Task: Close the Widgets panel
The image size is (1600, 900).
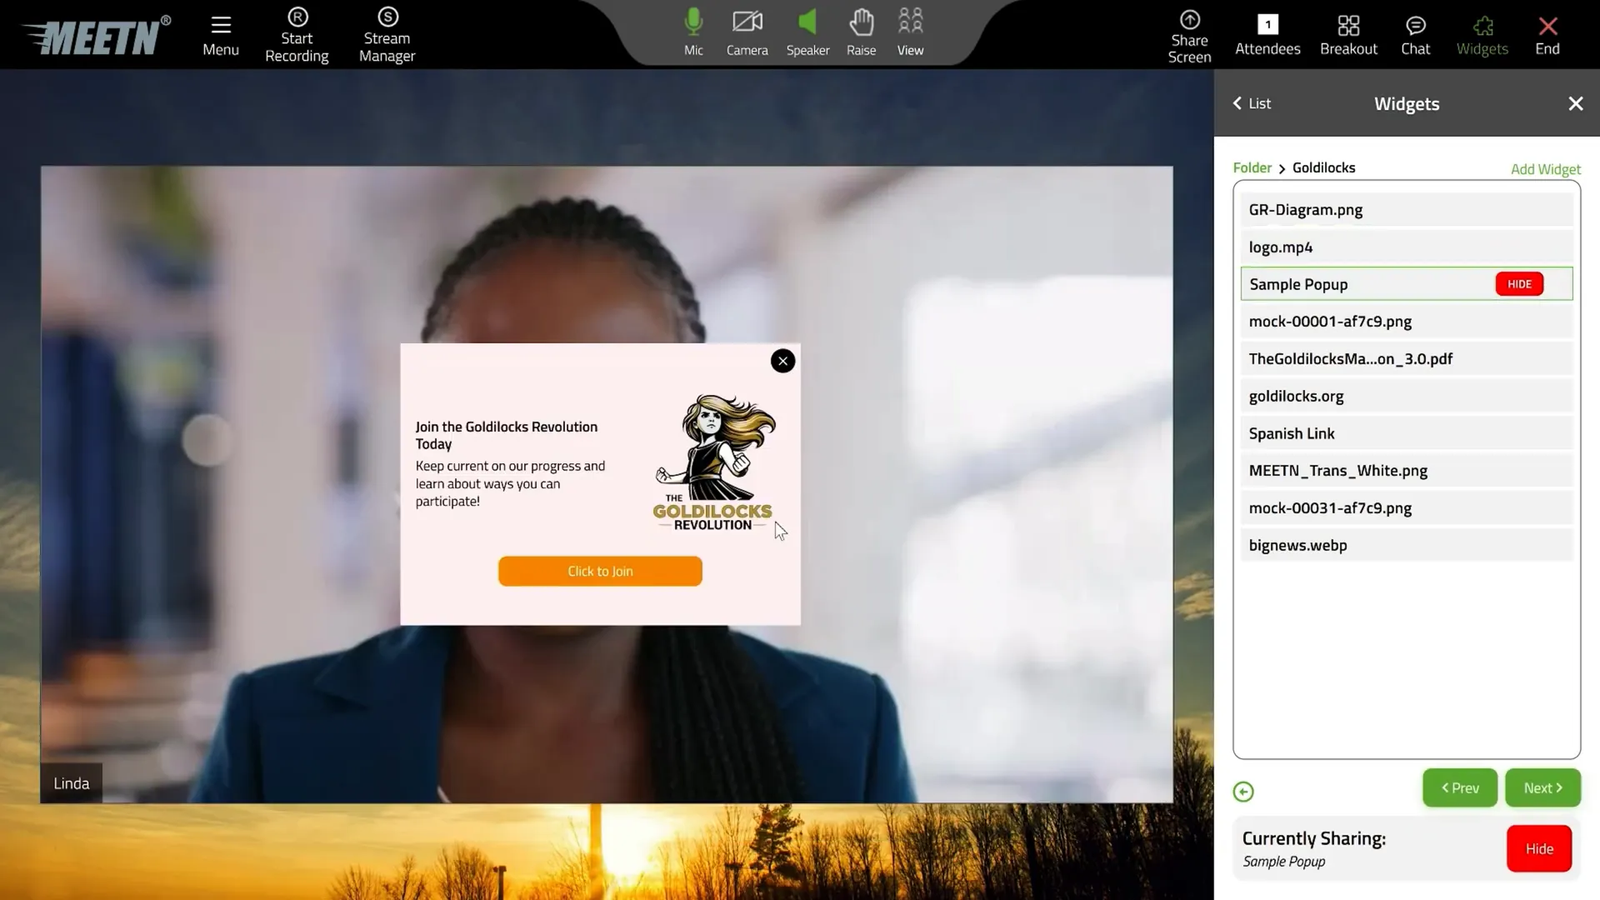Action: tap(1575, 103)
